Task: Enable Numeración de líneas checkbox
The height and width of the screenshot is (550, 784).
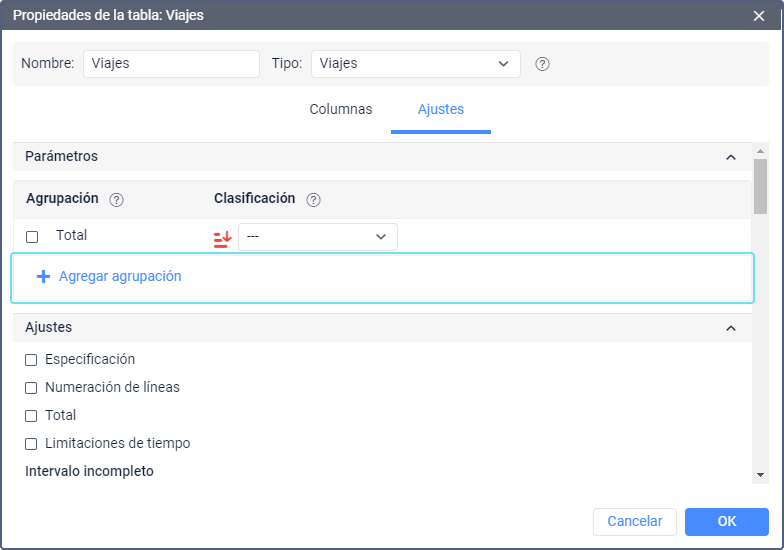Action: point(32,388)
